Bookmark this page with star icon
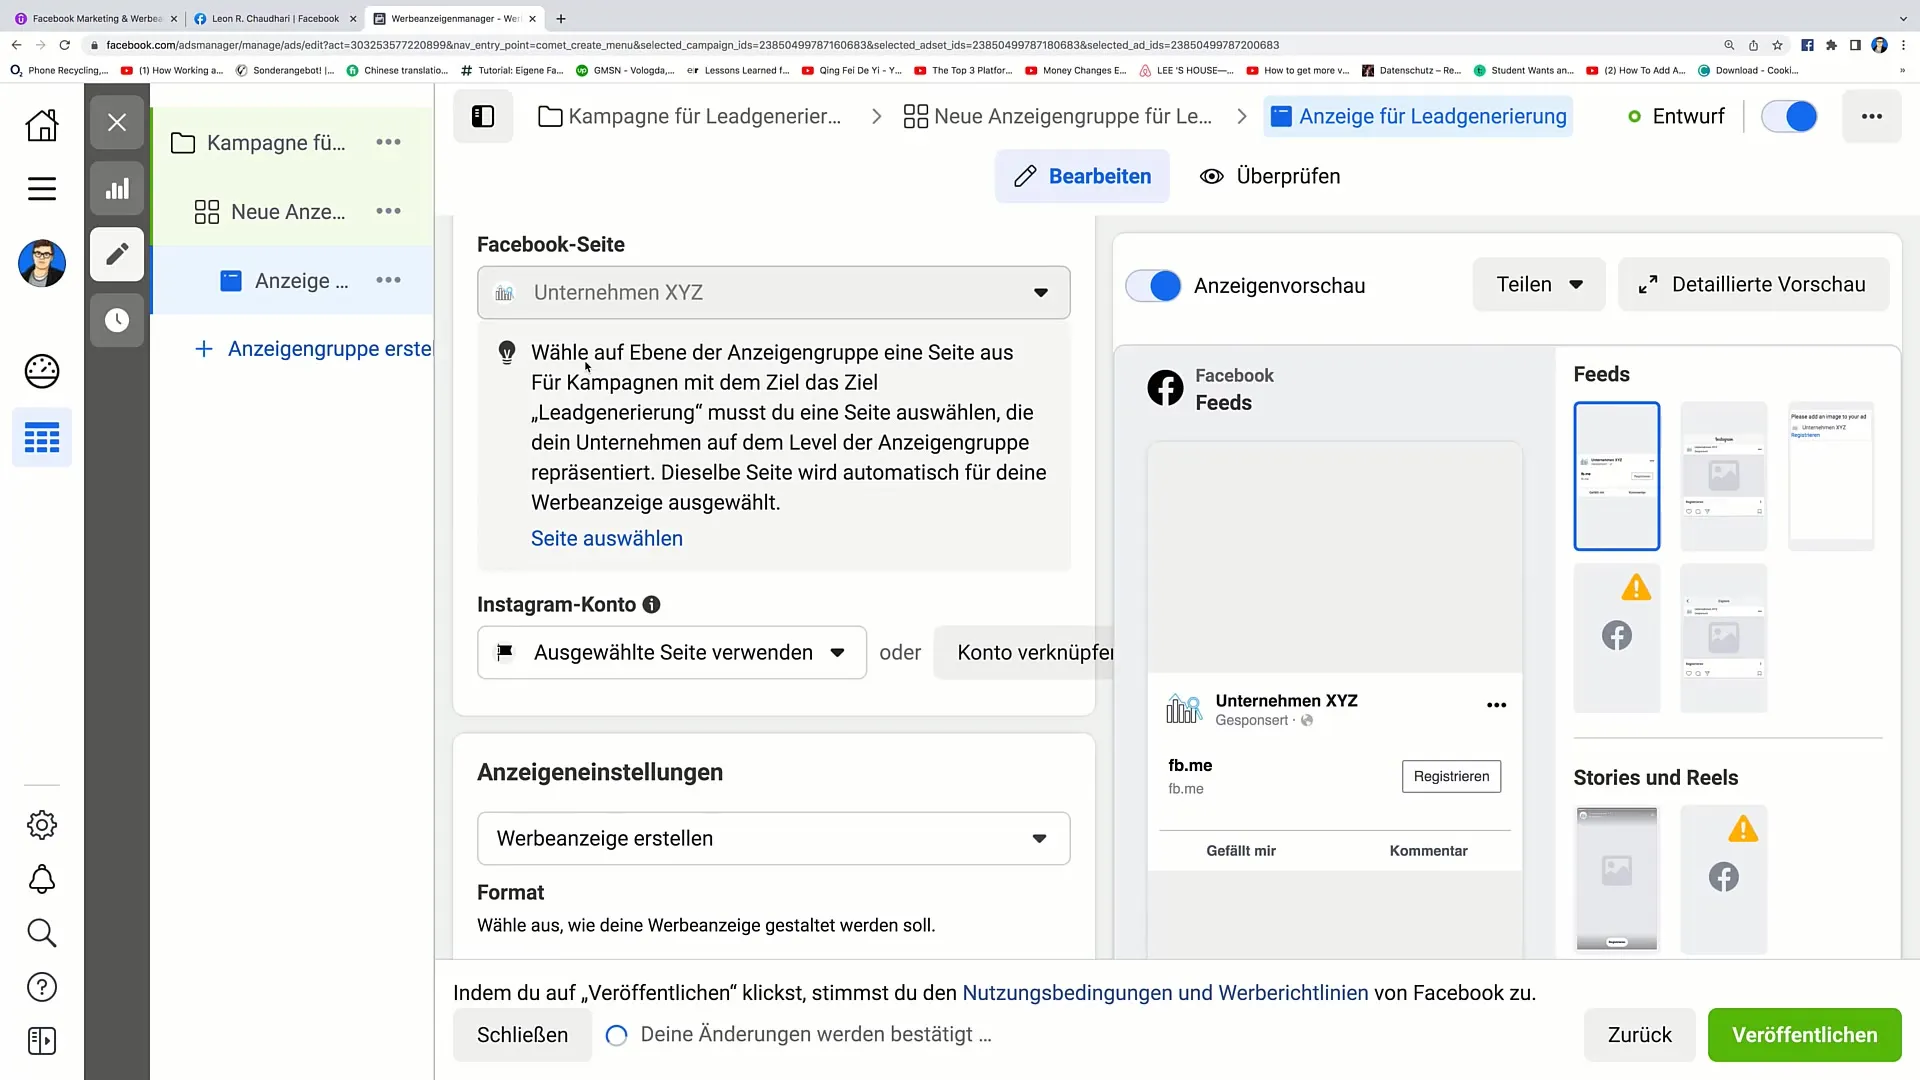 (x=1777, y=45)
